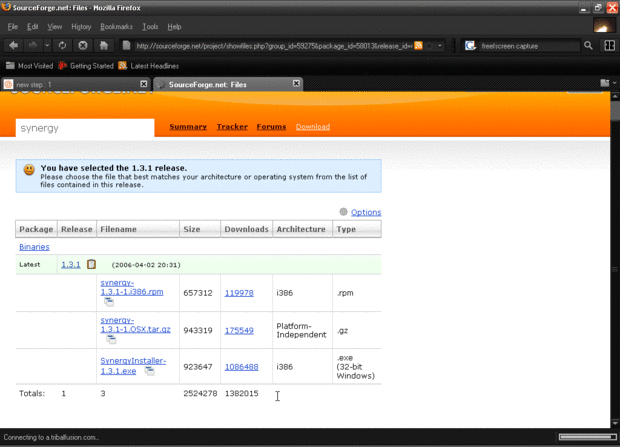Click the URL address bar field
The width and height of the screenshot is (620, 447).
(x=274, y=46)
